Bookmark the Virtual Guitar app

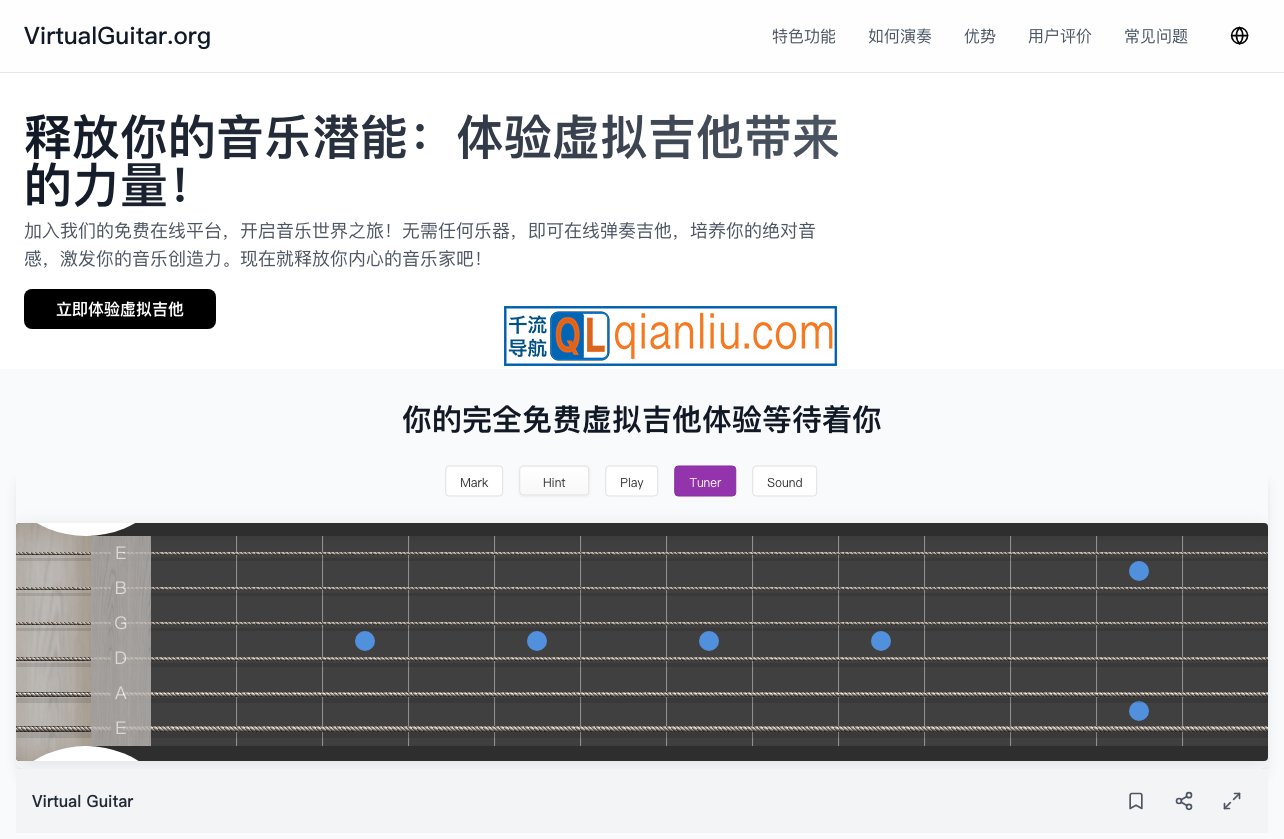[1136, 801]
